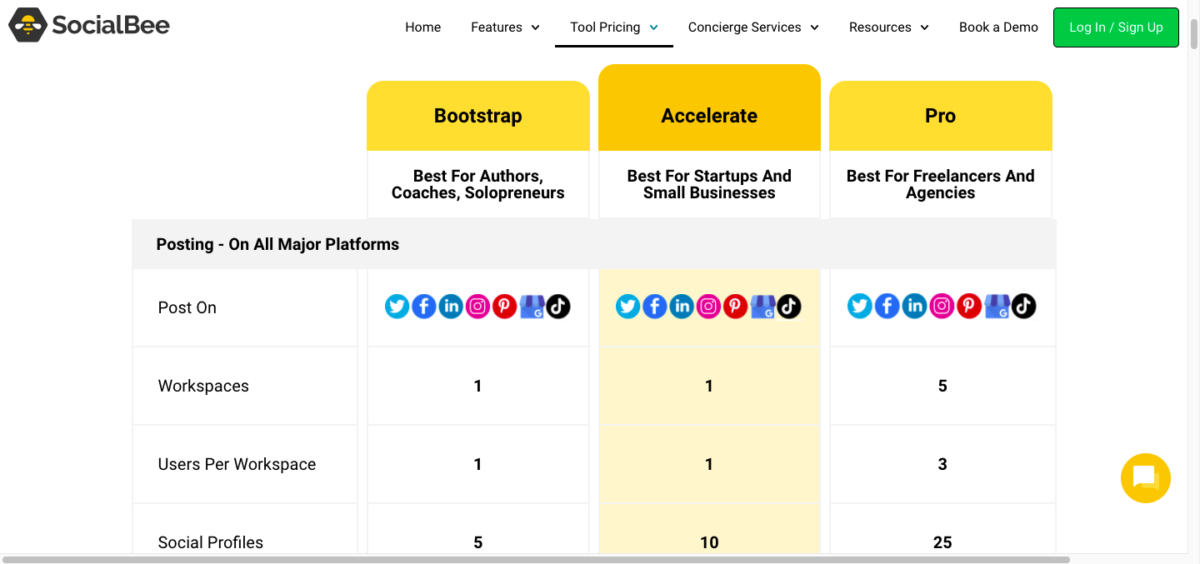Click the Google Business icon under Bootstrap
The image size is (1200, 564).
(x=532, y=306)
